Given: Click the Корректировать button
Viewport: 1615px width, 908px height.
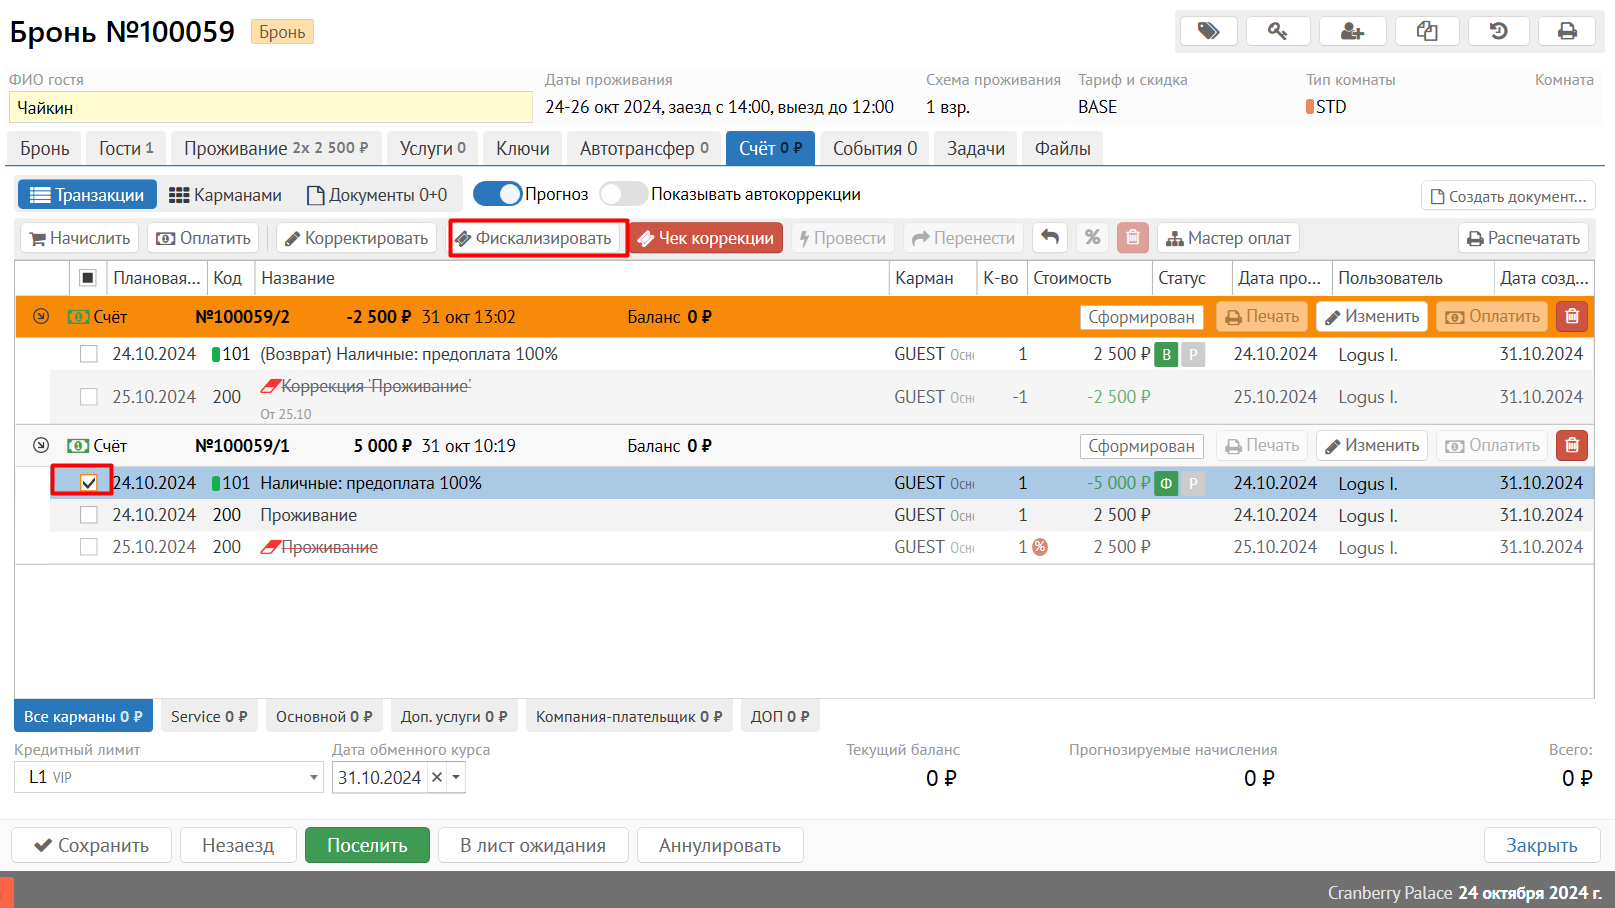Looking at the screenshot, I should [x=357, y=238].
